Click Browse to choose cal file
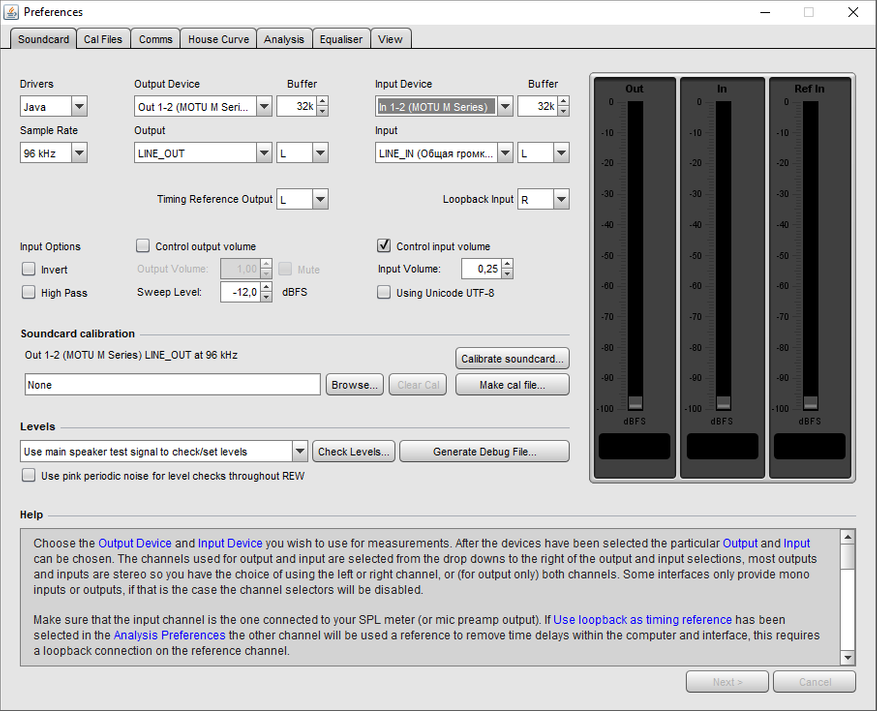 355,385
